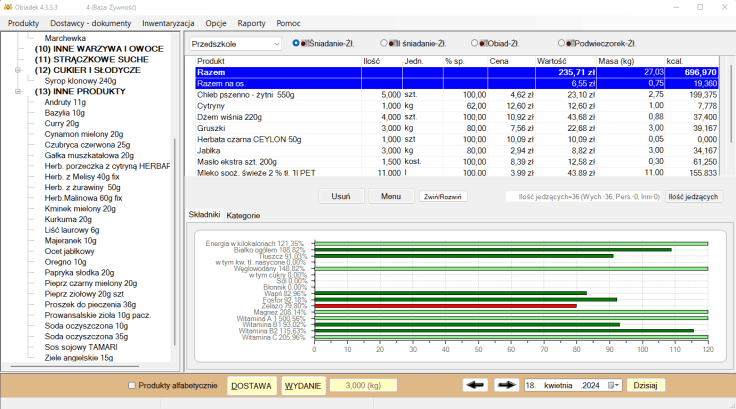Click the Ilość jedzących button

click(x=693, y=196)
